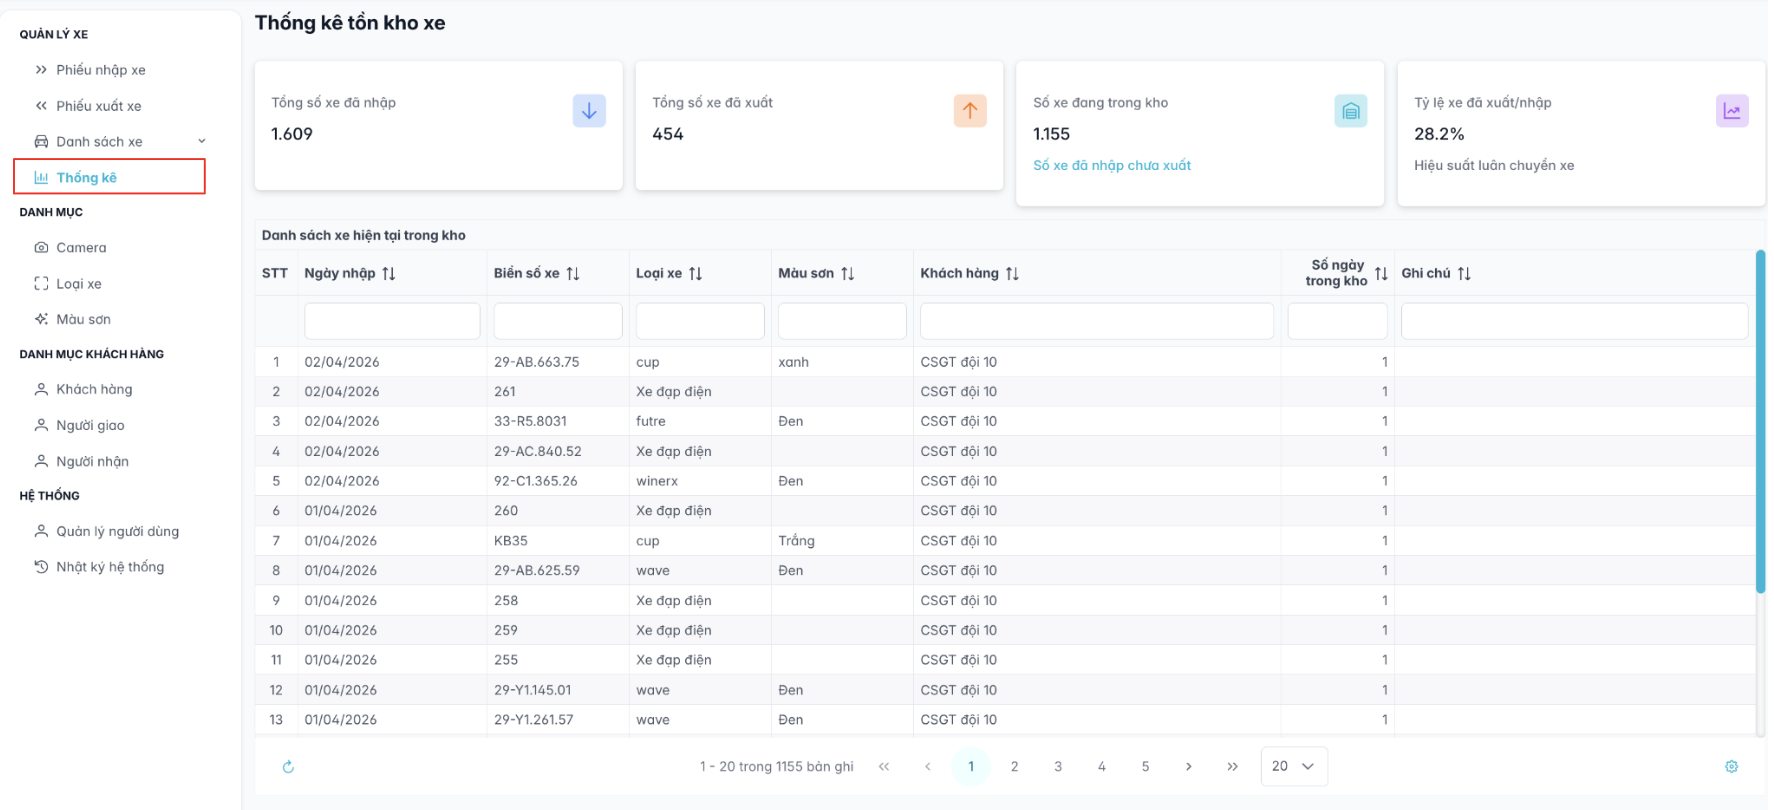Open Phiếu nhập xe menu item
Screen dimensions: 1774x810
click(x=100, y=70)
